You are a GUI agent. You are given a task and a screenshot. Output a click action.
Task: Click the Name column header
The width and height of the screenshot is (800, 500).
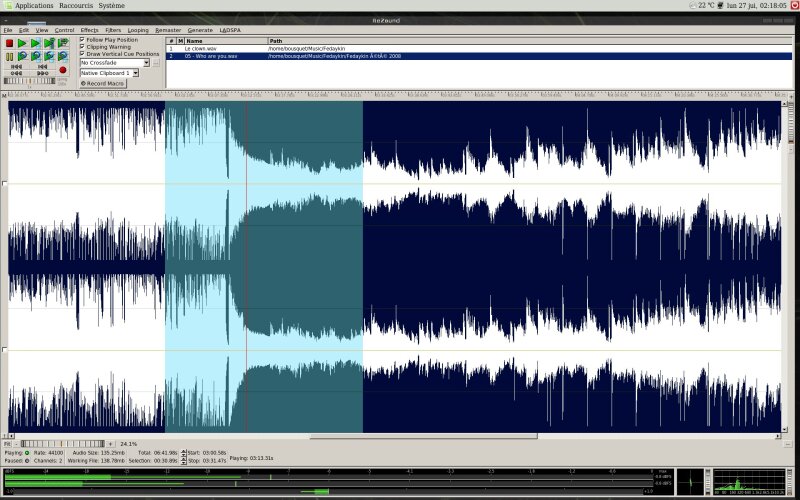point(226,41)
